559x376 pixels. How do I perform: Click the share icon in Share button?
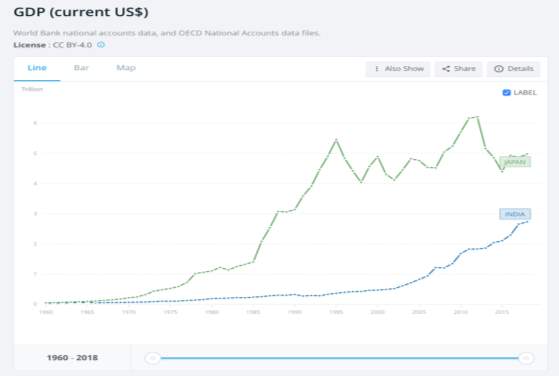[x=446, y=69]
